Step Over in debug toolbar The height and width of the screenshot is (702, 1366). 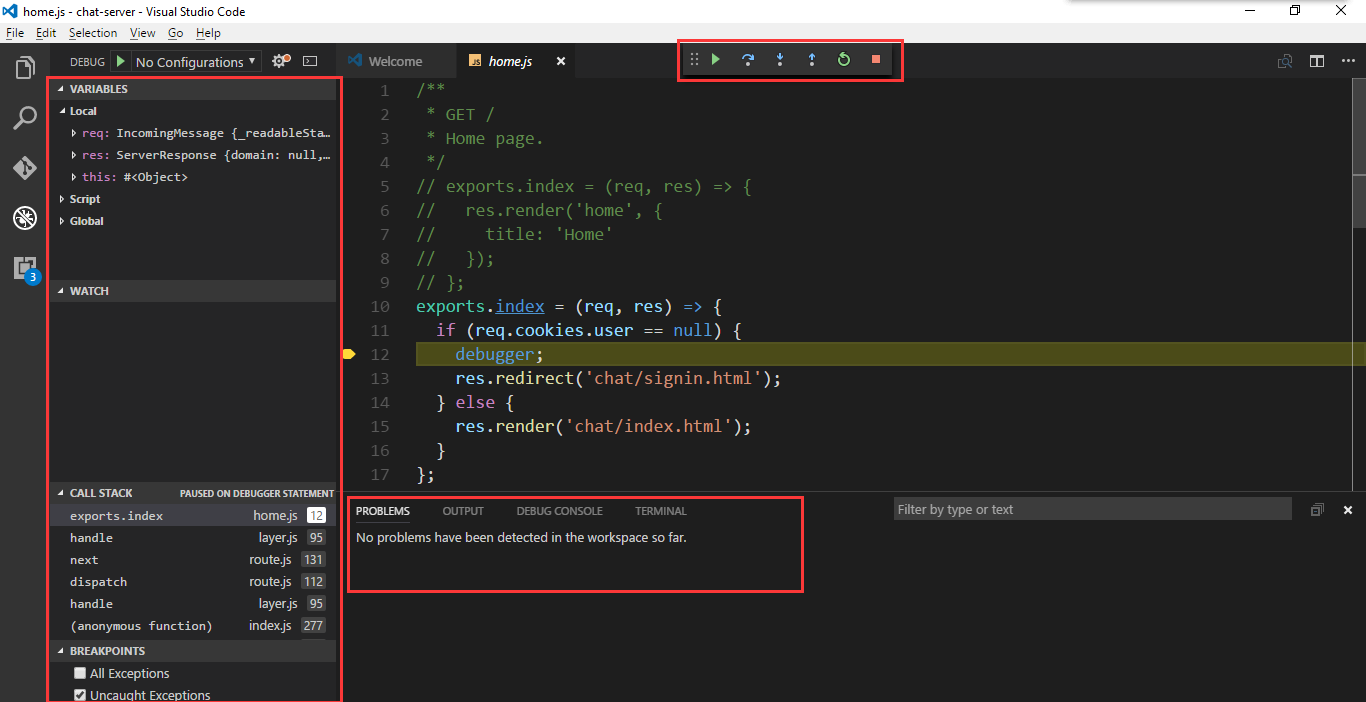pyautogui.click(x=747, y=60)
